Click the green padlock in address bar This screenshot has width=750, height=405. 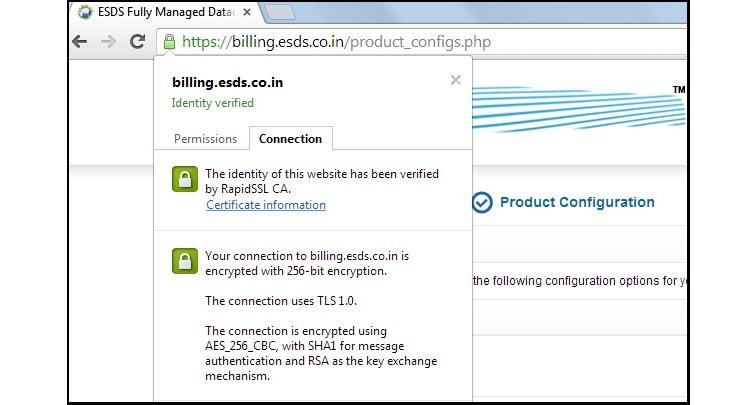(x=169, y=42)
